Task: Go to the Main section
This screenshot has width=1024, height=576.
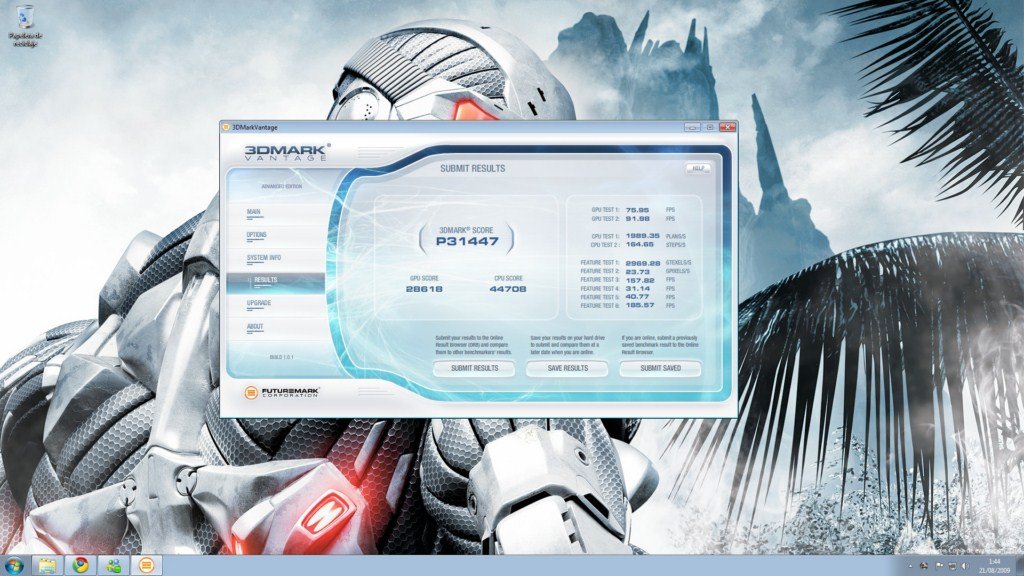Action: pyautogui.click(x=254, y=212)
